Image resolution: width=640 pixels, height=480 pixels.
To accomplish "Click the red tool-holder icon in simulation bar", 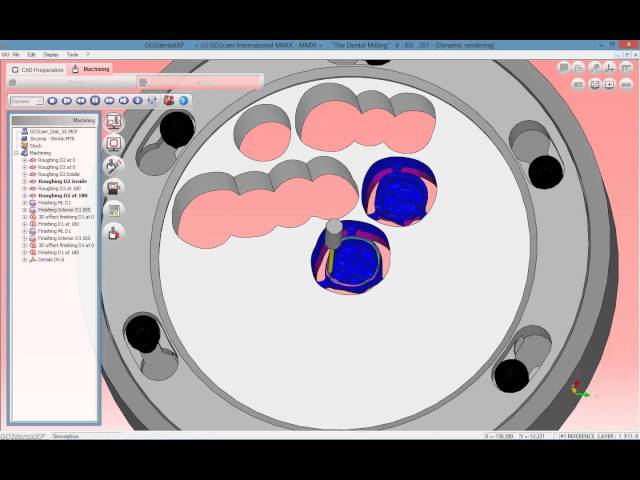I will [x=168, y=100].
